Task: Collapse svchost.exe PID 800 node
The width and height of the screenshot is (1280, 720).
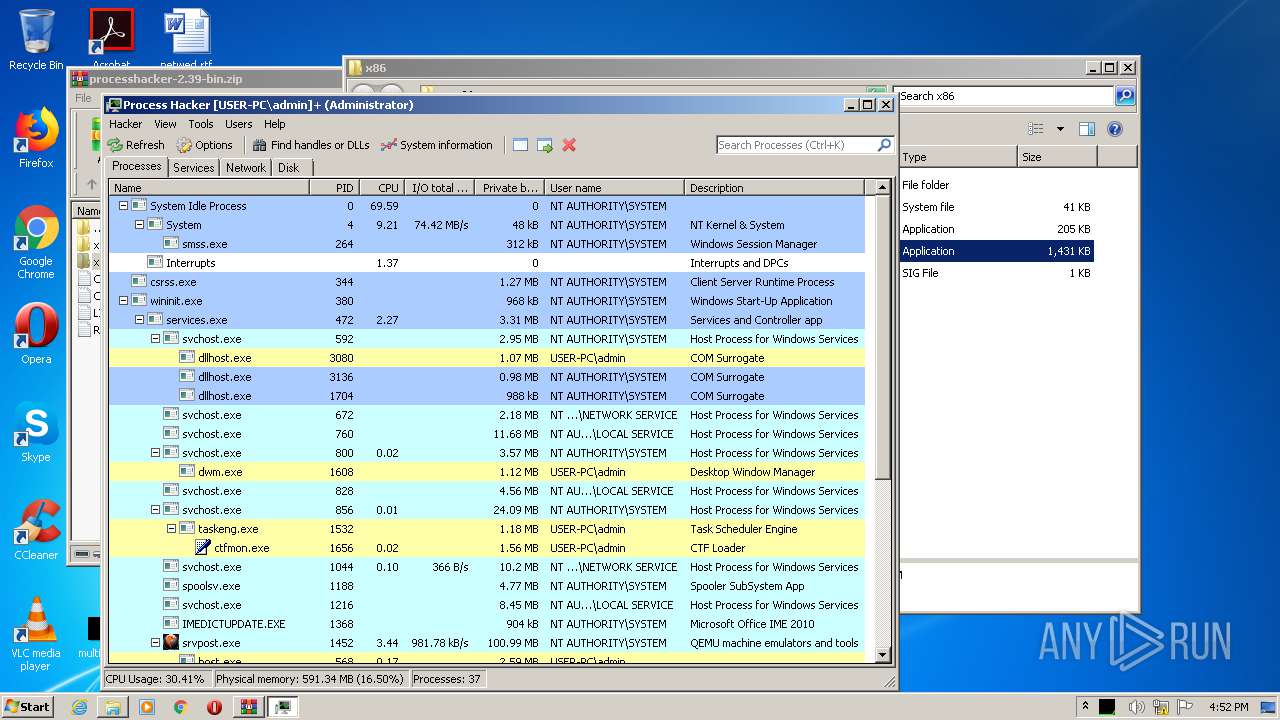Action: click(x=156, y=453)
